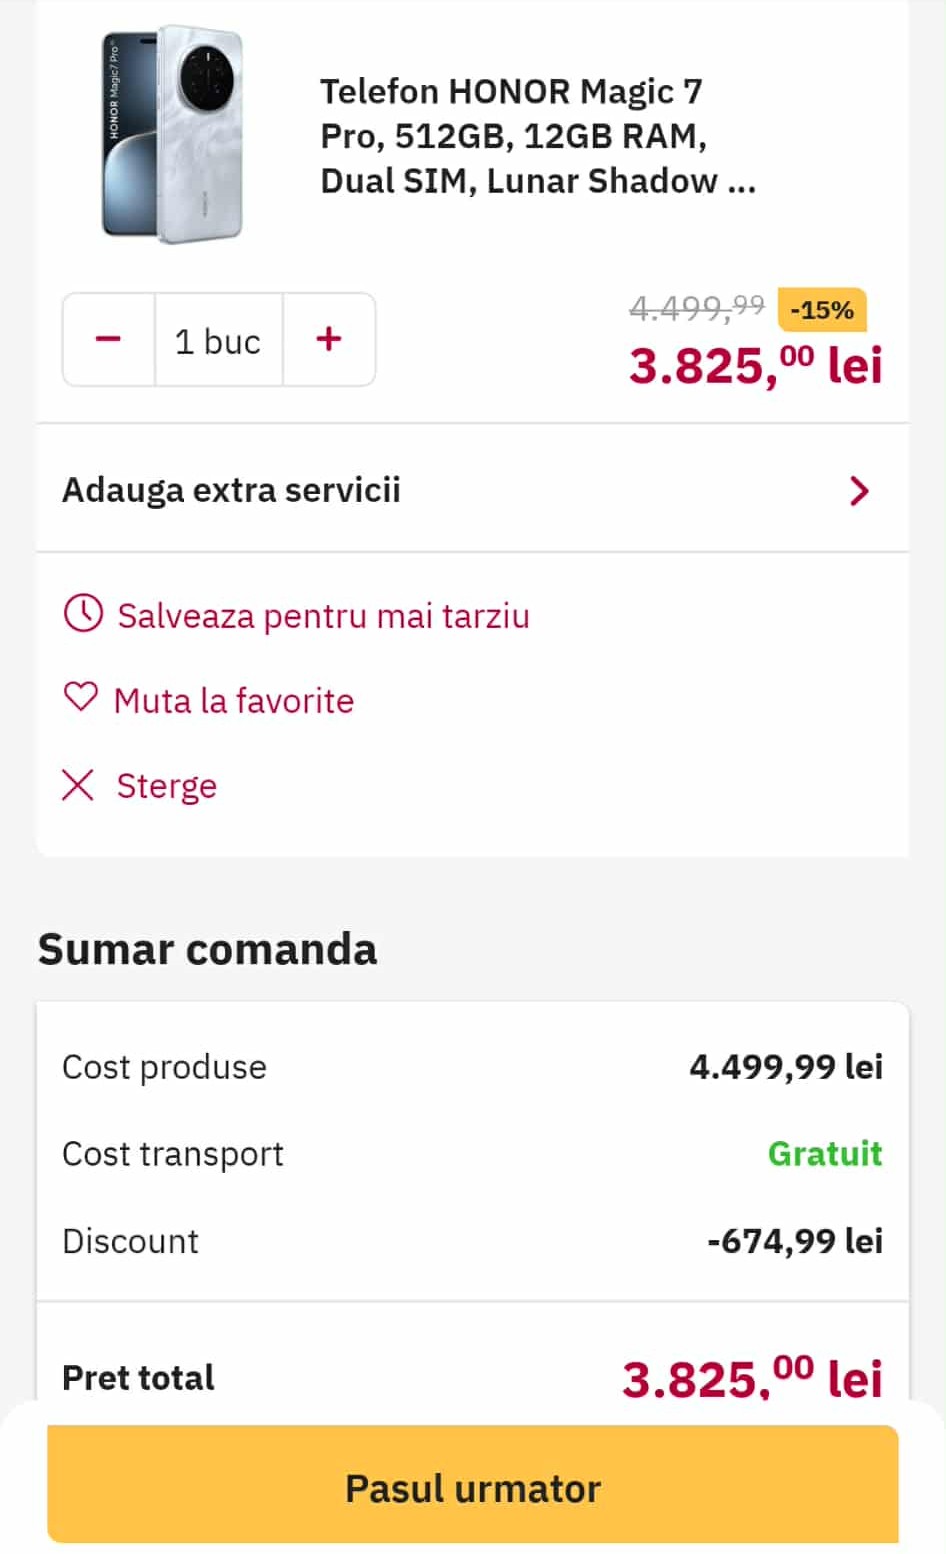Viewport: 946px width, 1554px height.
Task: Click the crossed-out 4.499,99 old price
Action: (696, 308)
